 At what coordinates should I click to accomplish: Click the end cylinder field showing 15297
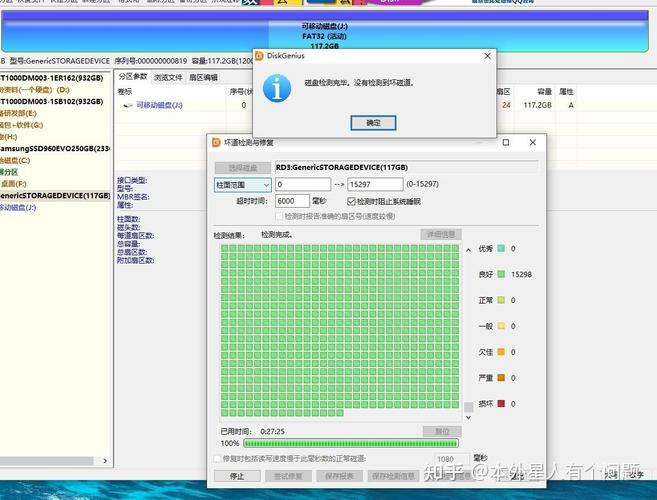375,184
